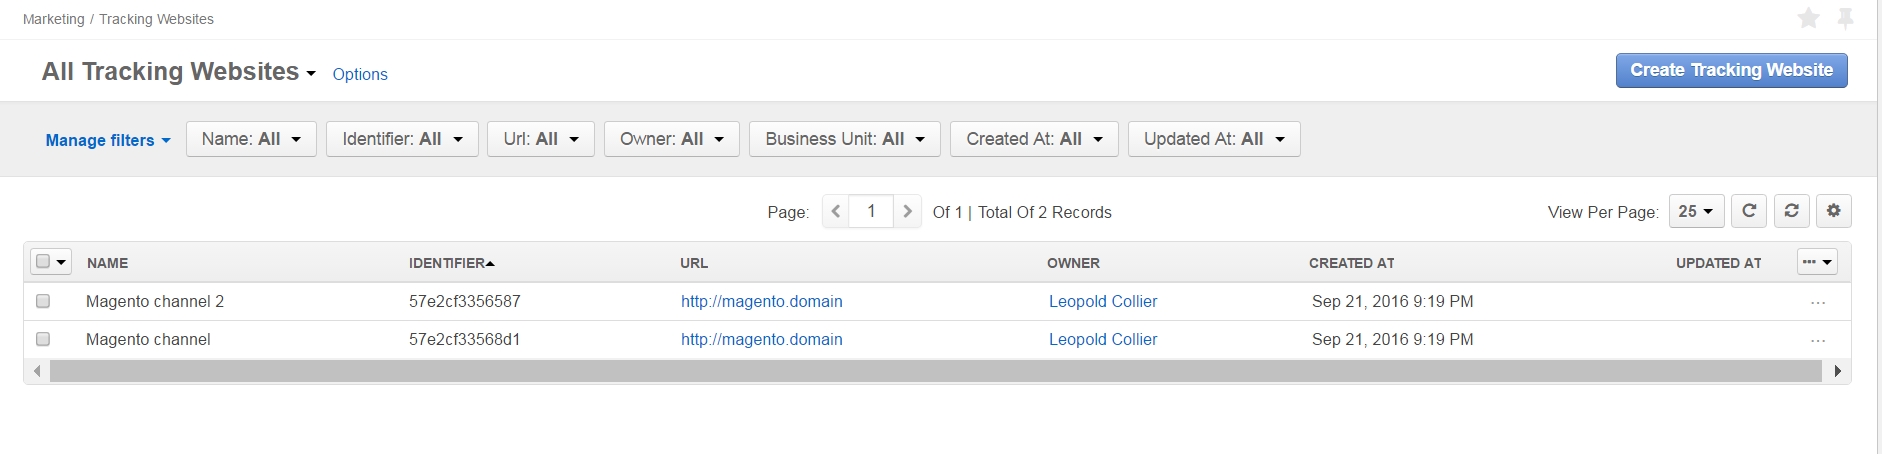Open Marketing breadcrumb

pos(54,19)
